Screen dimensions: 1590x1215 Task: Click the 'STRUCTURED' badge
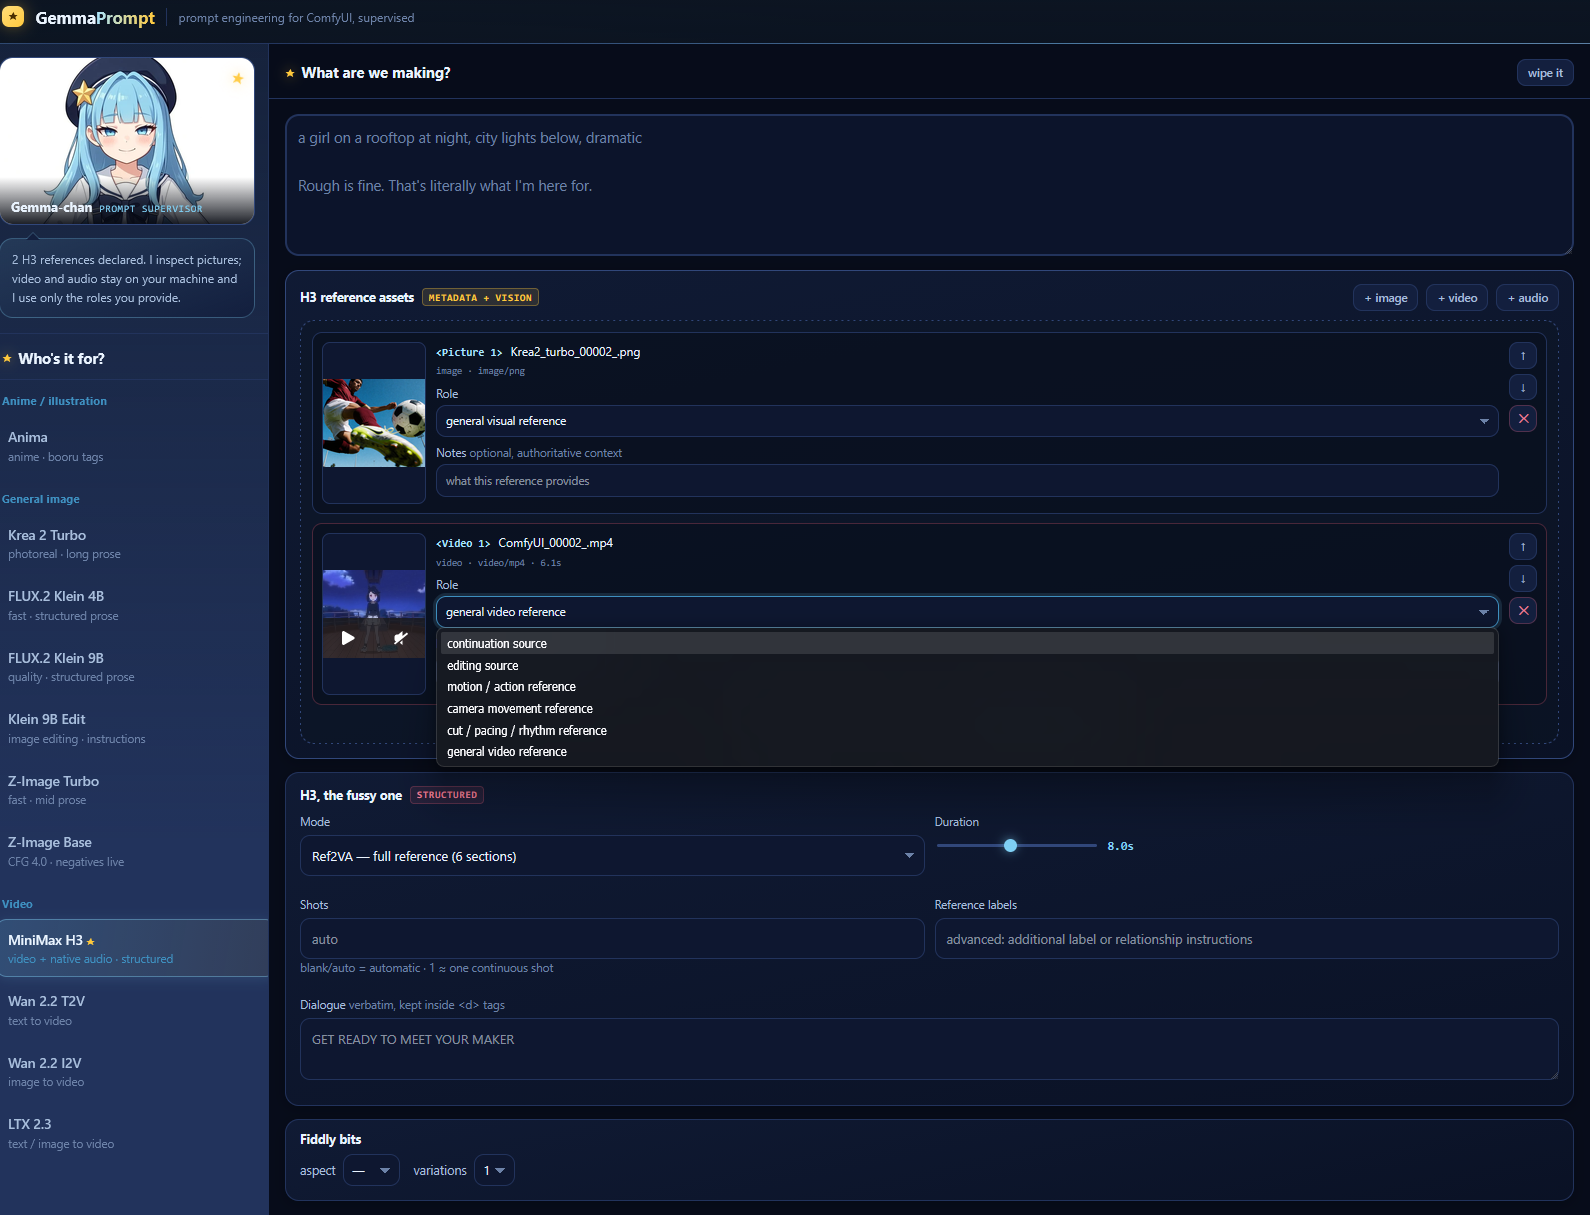point(447,795)
